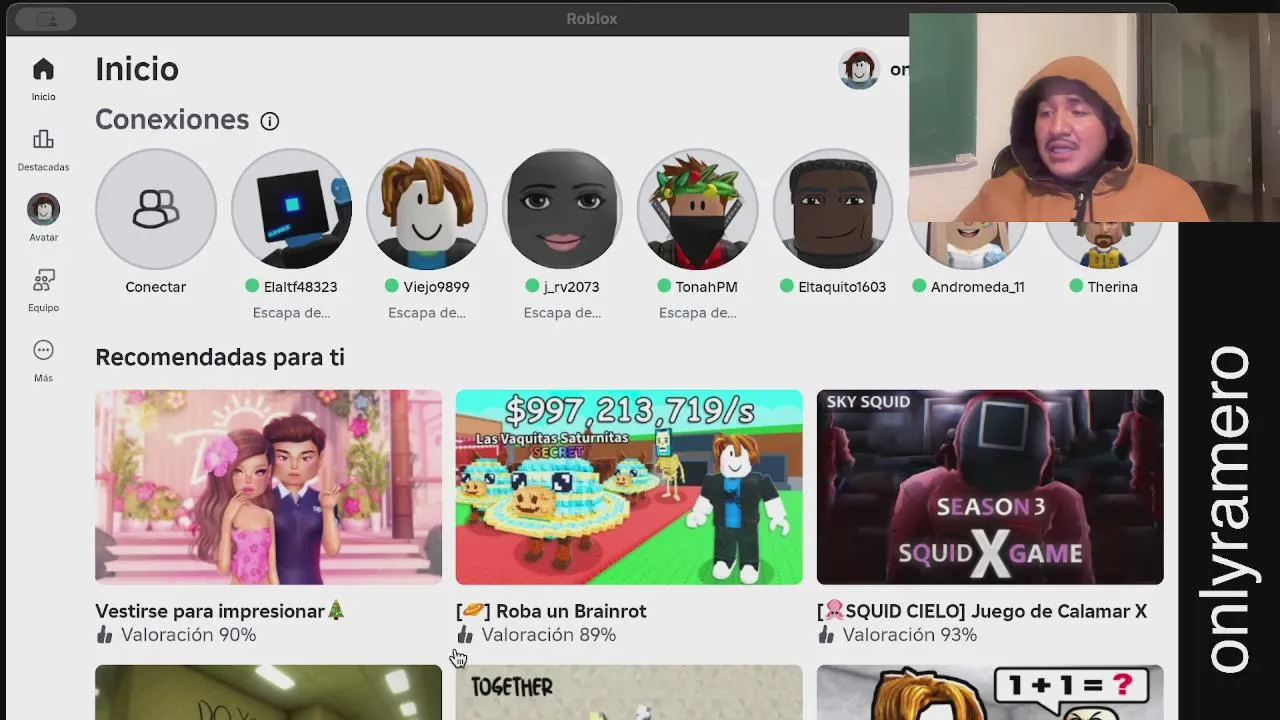
Task: Open Therina connection name
Action: pyautogui.click(x=1112, y=287)
